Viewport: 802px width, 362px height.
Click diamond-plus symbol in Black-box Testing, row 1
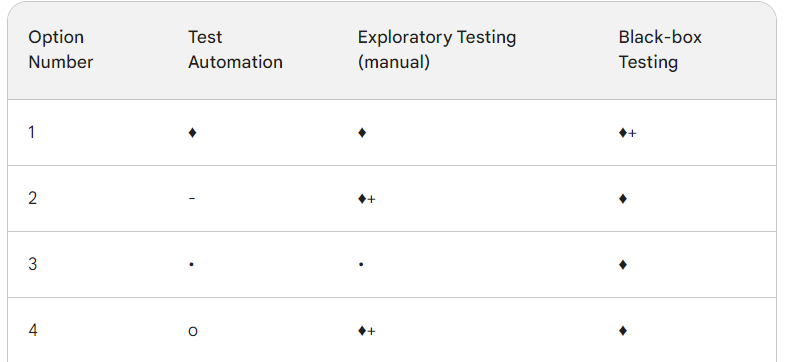628,133
